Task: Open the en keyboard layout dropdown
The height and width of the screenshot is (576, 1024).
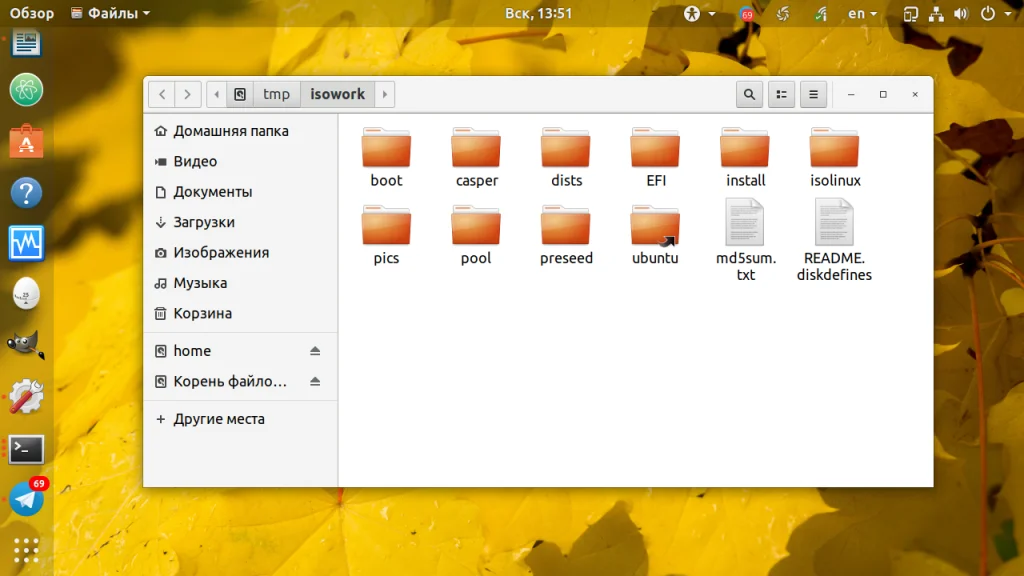Action: (x=862, y=14)
